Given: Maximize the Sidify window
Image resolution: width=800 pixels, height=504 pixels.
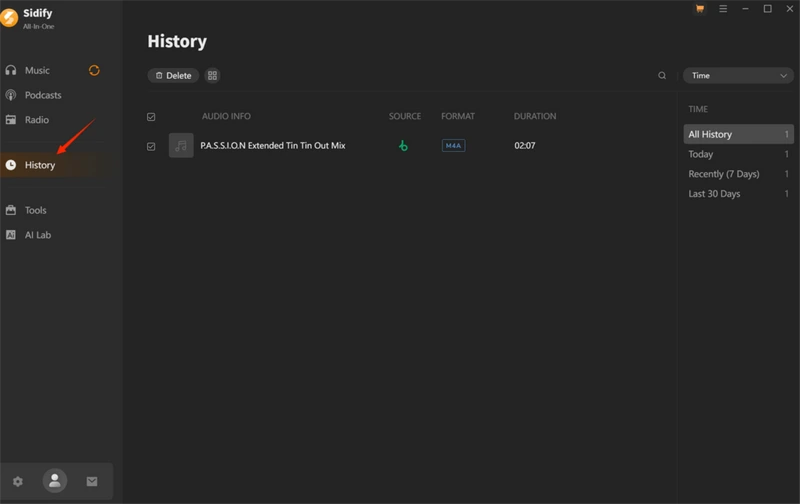Looking at the screenshot, I should 767,9.
